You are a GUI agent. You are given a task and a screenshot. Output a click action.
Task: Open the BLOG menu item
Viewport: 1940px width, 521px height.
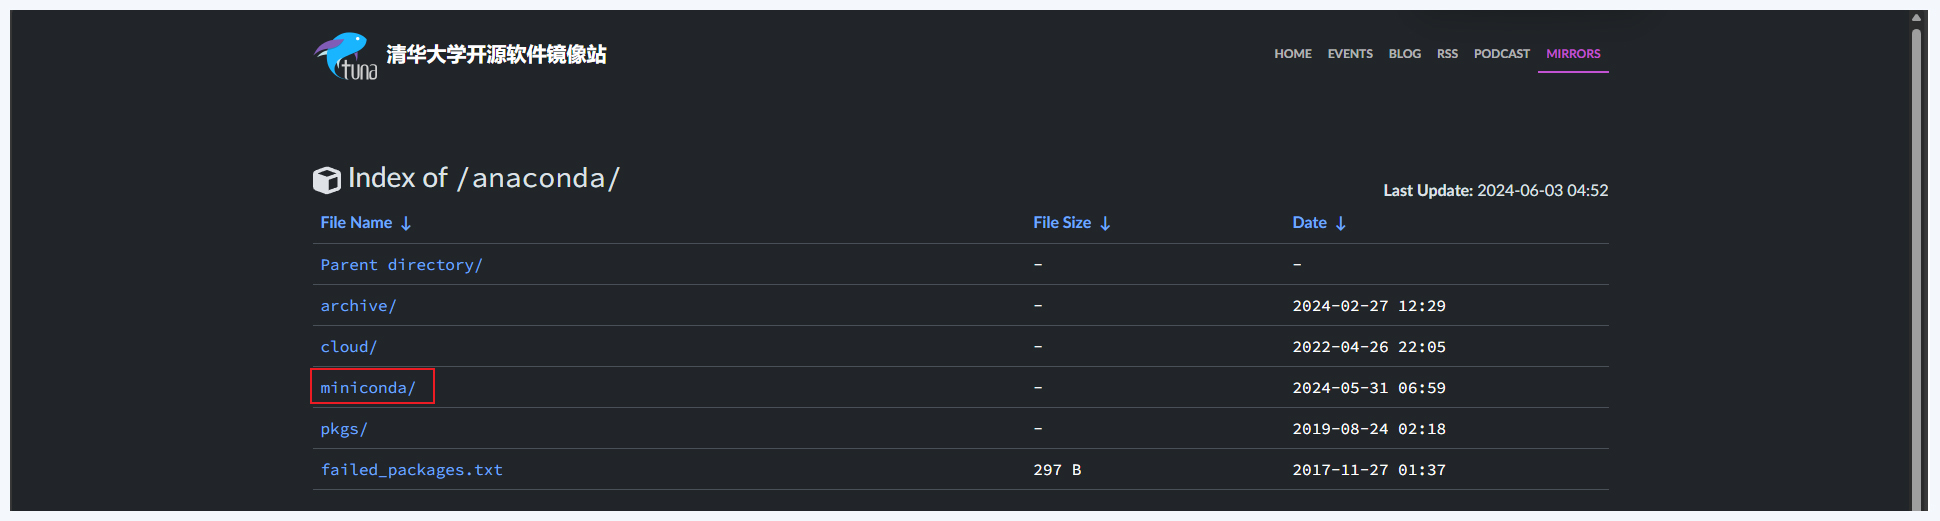click(1404, 54)
